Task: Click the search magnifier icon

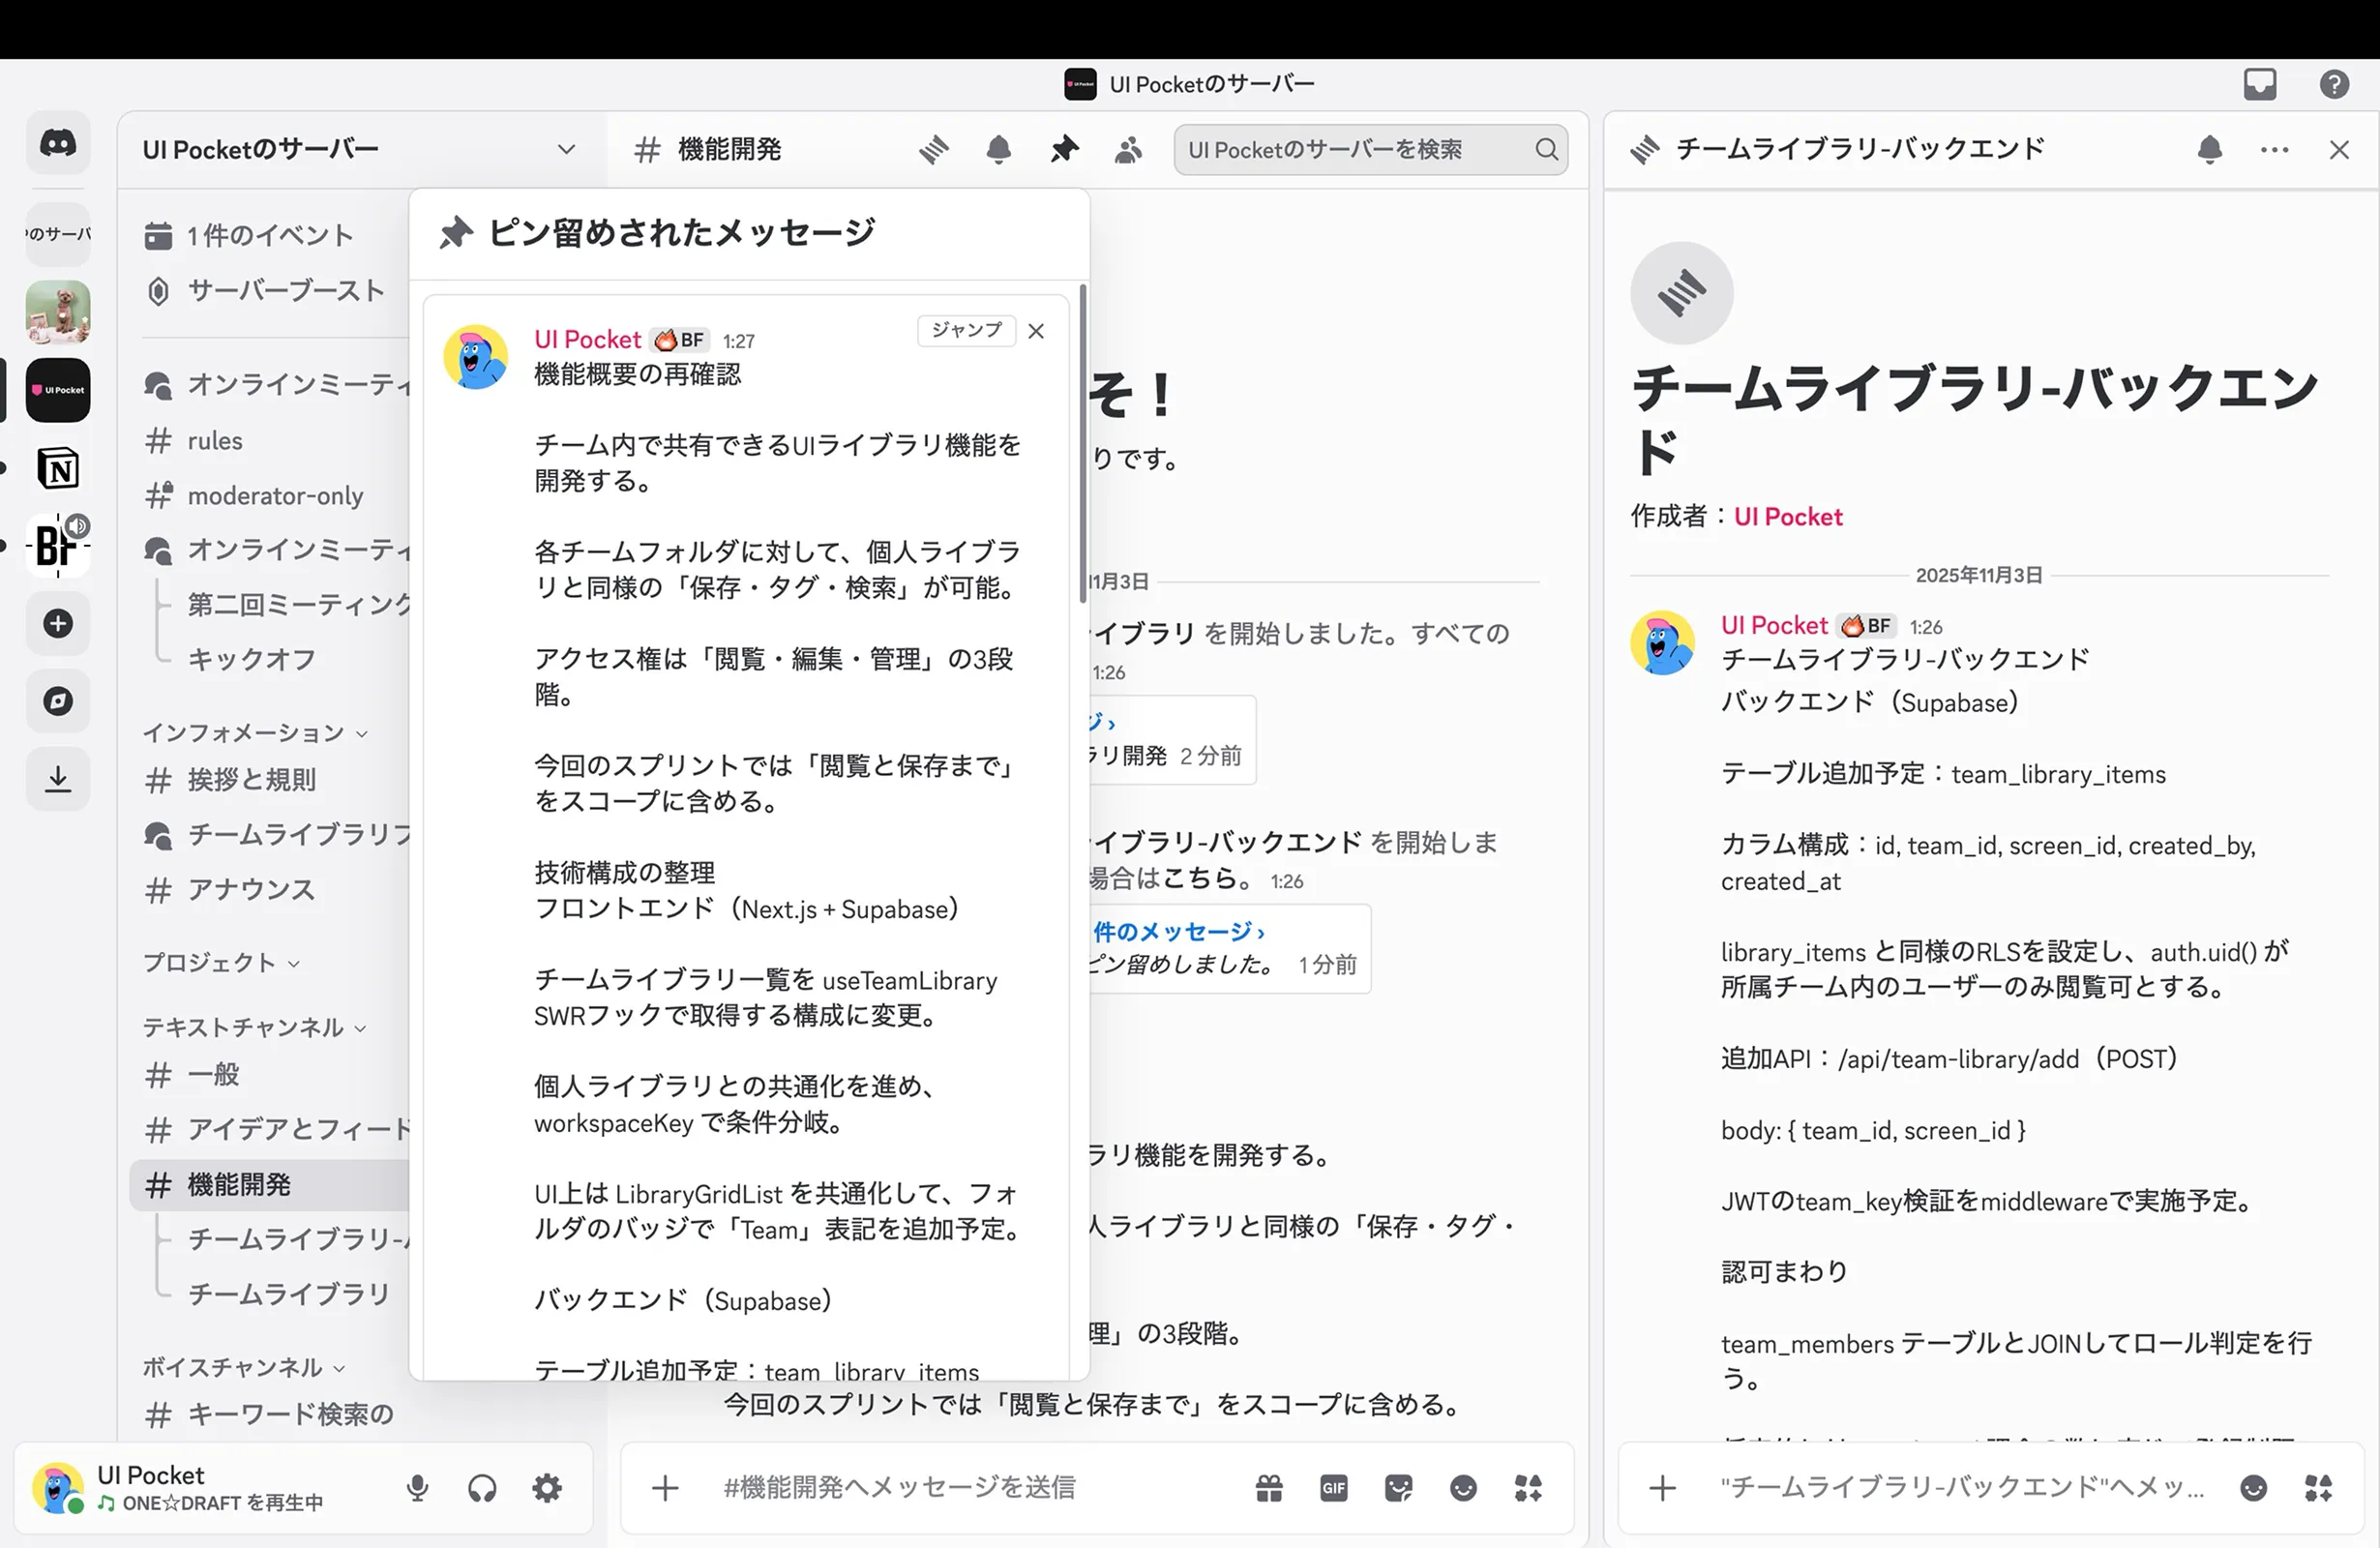Action: 1547,150
